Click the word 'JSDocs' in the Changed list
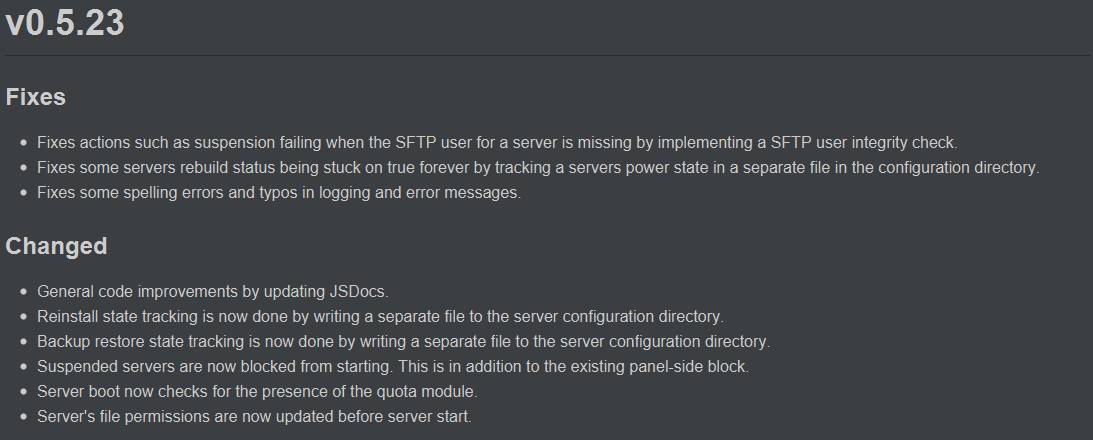This screenshot has width=1093, height=440. tap(360, 291)
